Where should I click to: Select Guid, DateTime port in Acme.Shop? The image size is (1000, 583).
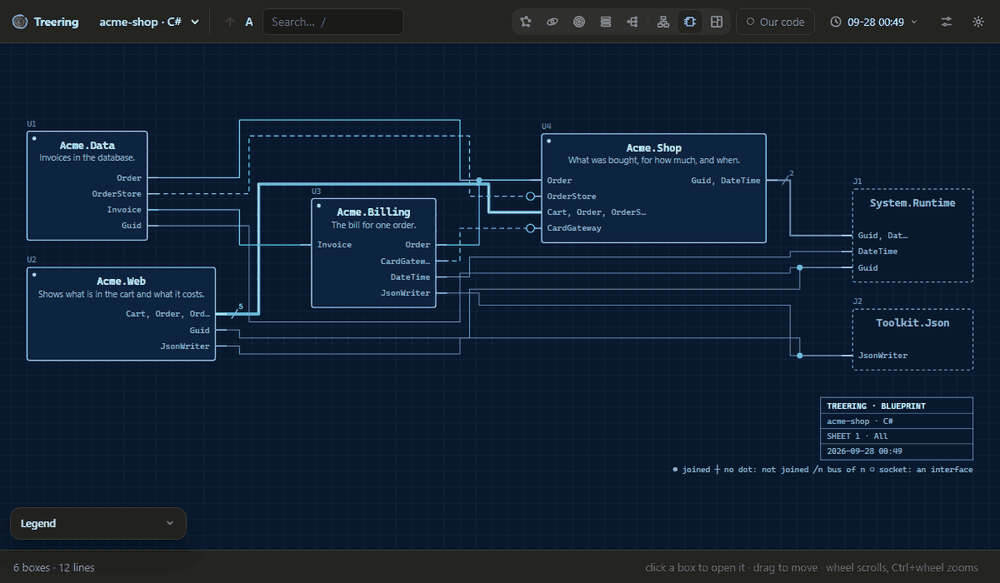coord(726,181)
